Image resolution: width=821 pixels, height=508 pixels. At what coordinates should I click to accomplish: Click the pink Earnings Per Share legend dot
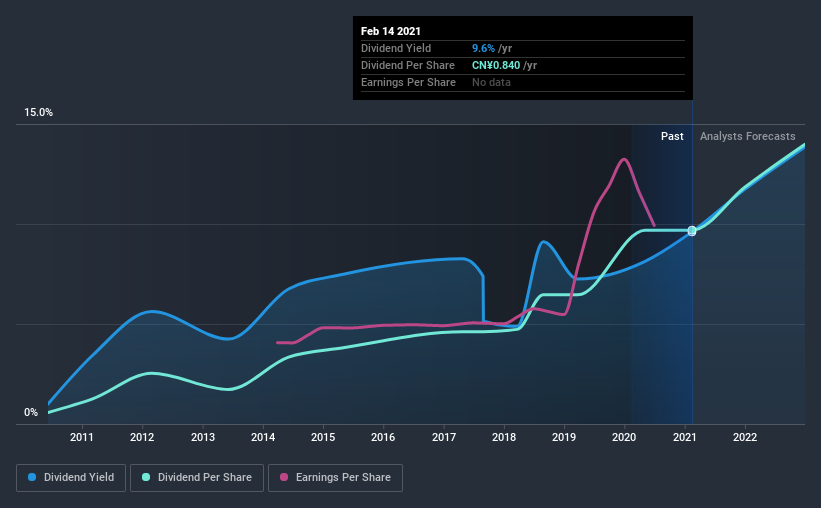coord(284,477)
